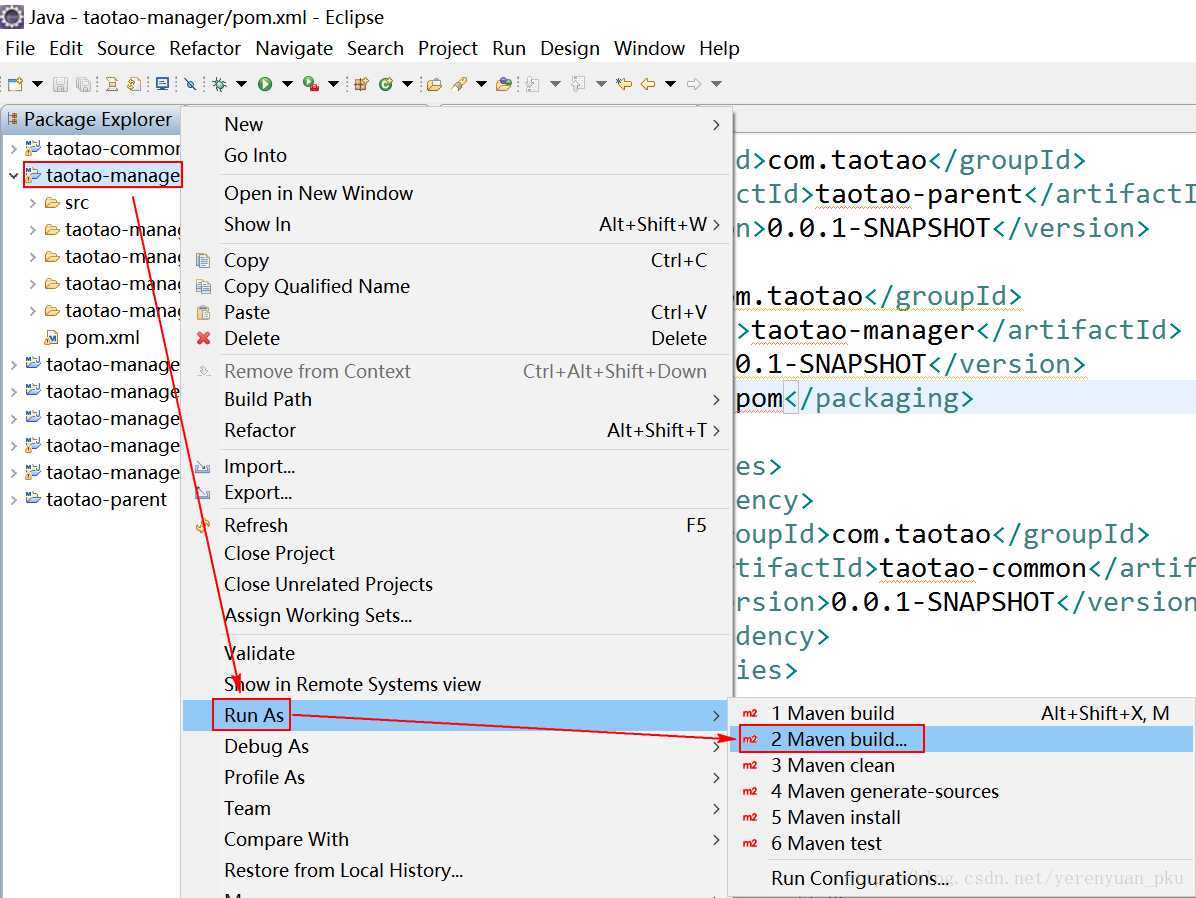Click the Debug bug icon
Image resolution: width=1196 pixels, height=898 pixels.
(220, 84)
